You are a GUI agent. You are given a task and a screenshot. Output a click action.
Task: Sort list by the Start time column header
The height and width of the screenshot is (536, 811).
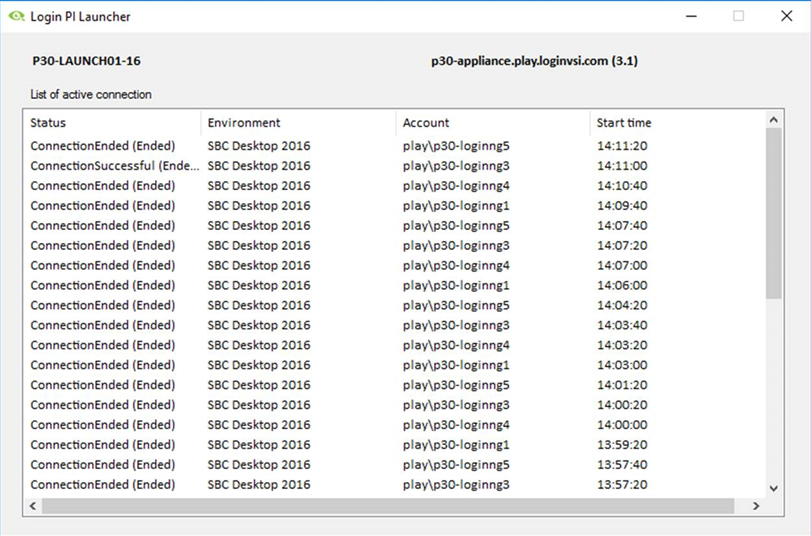(x=678, y=123)
